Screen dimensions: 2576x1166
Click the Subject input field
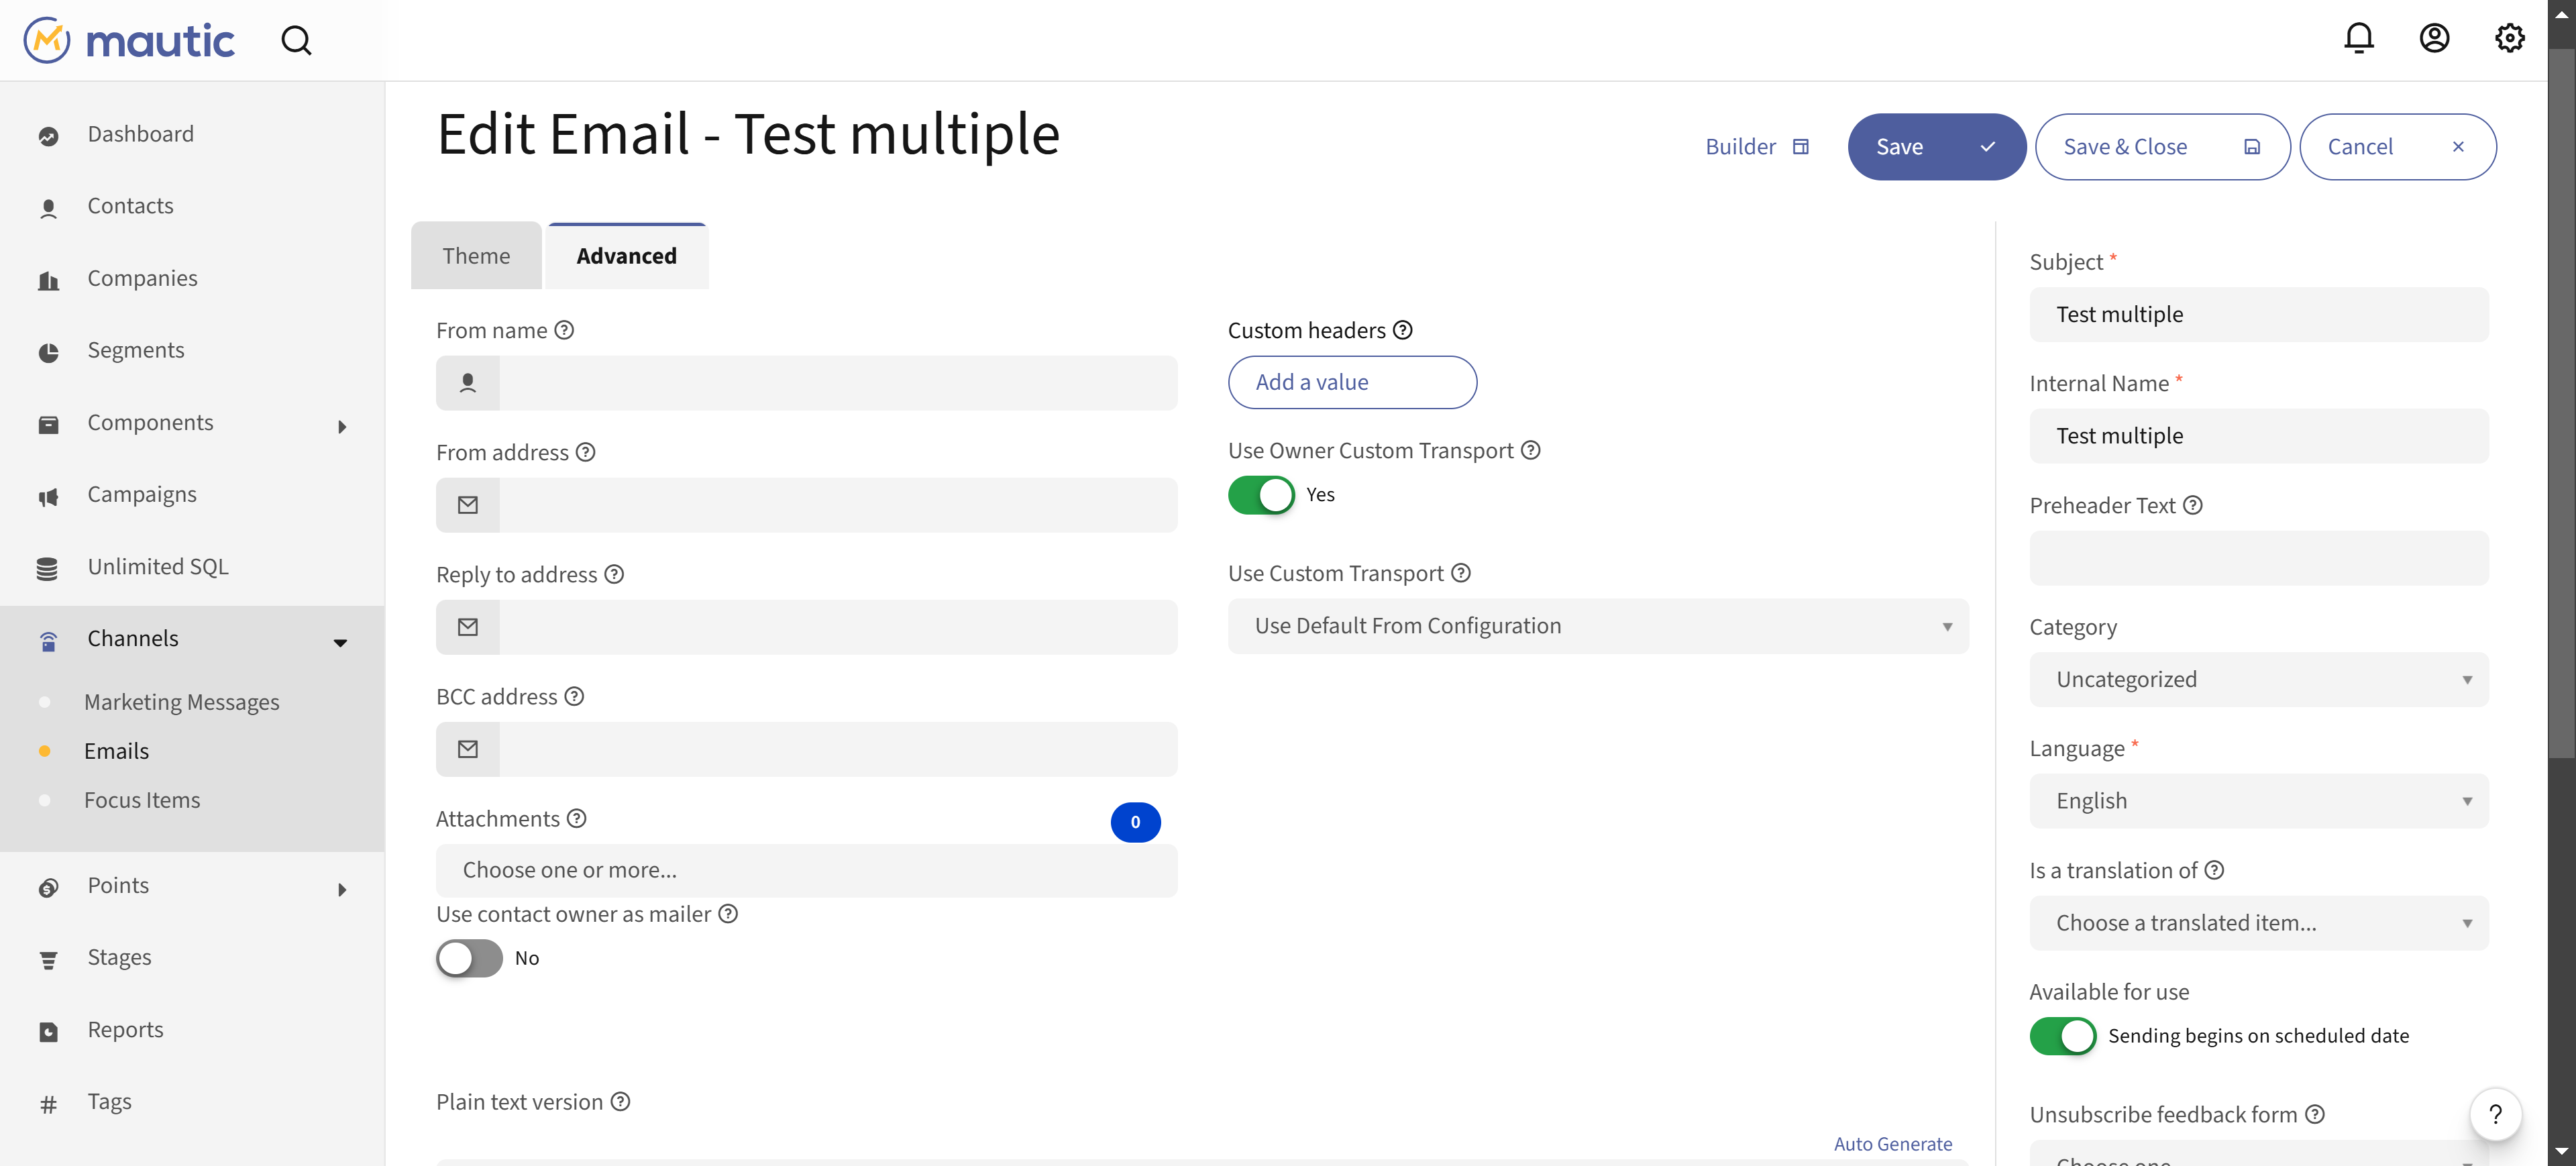pyautogui.click(x=2259, y=312)
